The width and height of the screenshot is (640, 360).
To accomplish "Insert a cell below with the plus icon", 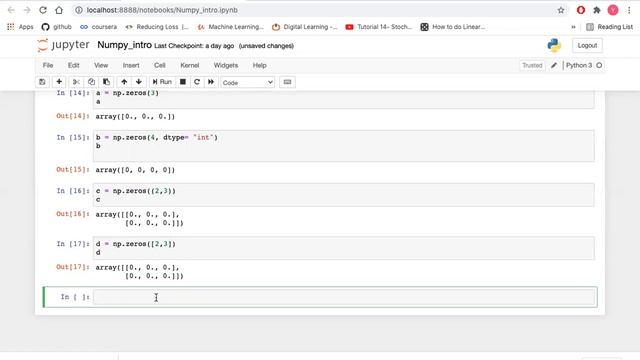I will click(x=59, y=82).
